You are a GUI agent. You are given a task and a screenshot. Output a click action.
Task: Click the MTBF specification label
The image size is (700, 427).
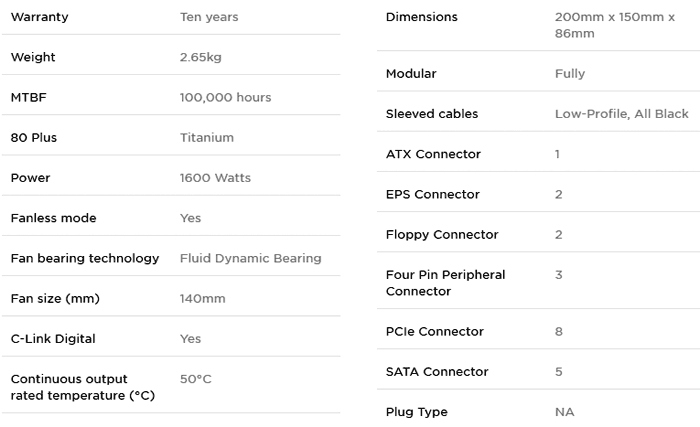coord(29,97)
